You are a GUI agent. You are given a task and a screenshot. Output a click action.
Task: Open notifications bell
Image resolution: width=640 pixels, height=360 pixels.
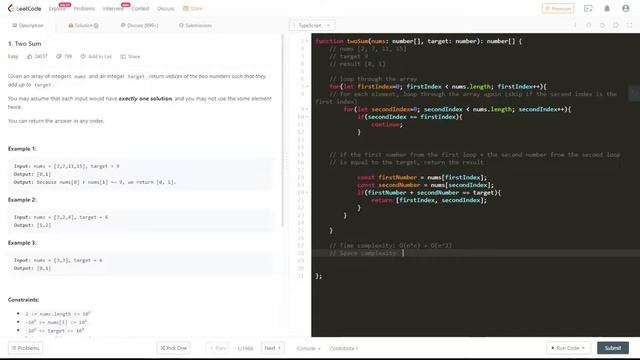coord(607,9)
